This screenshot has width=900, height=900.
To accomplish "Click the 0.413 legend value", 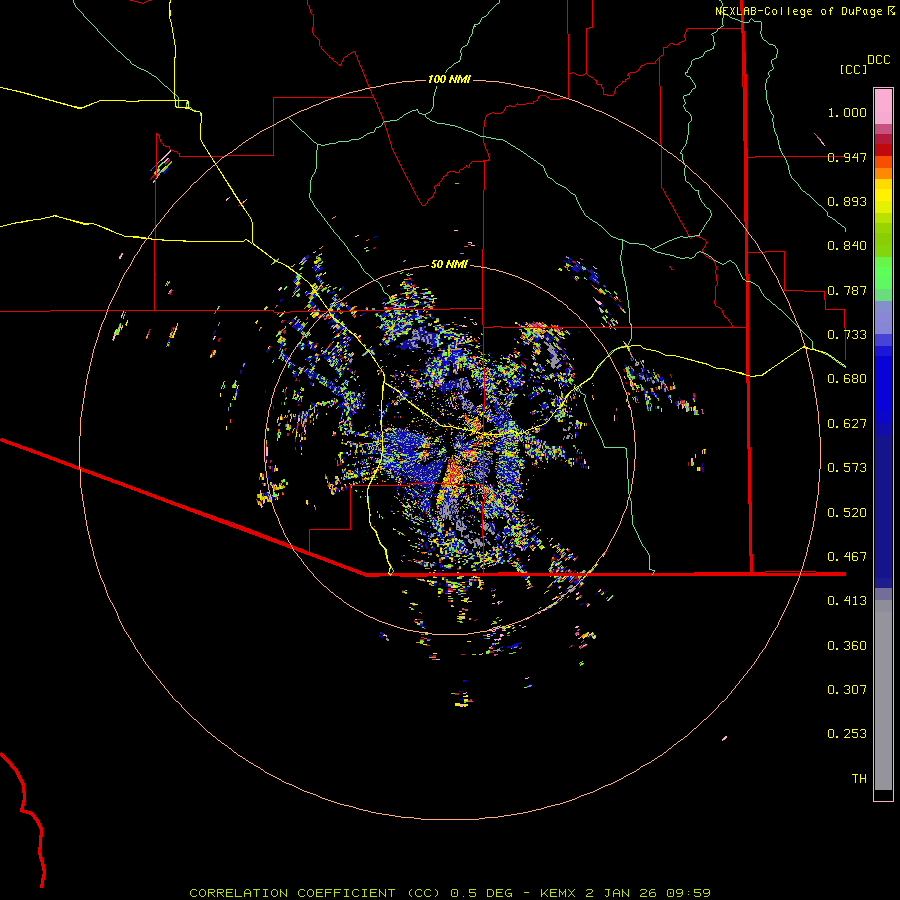I will pos(847,601).
